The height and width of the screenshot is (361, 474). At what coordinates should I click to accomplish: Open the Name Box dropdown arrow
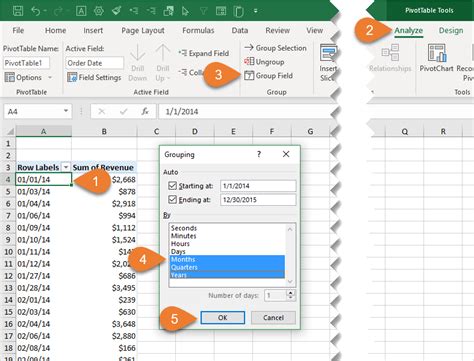[x=66, y=111]
